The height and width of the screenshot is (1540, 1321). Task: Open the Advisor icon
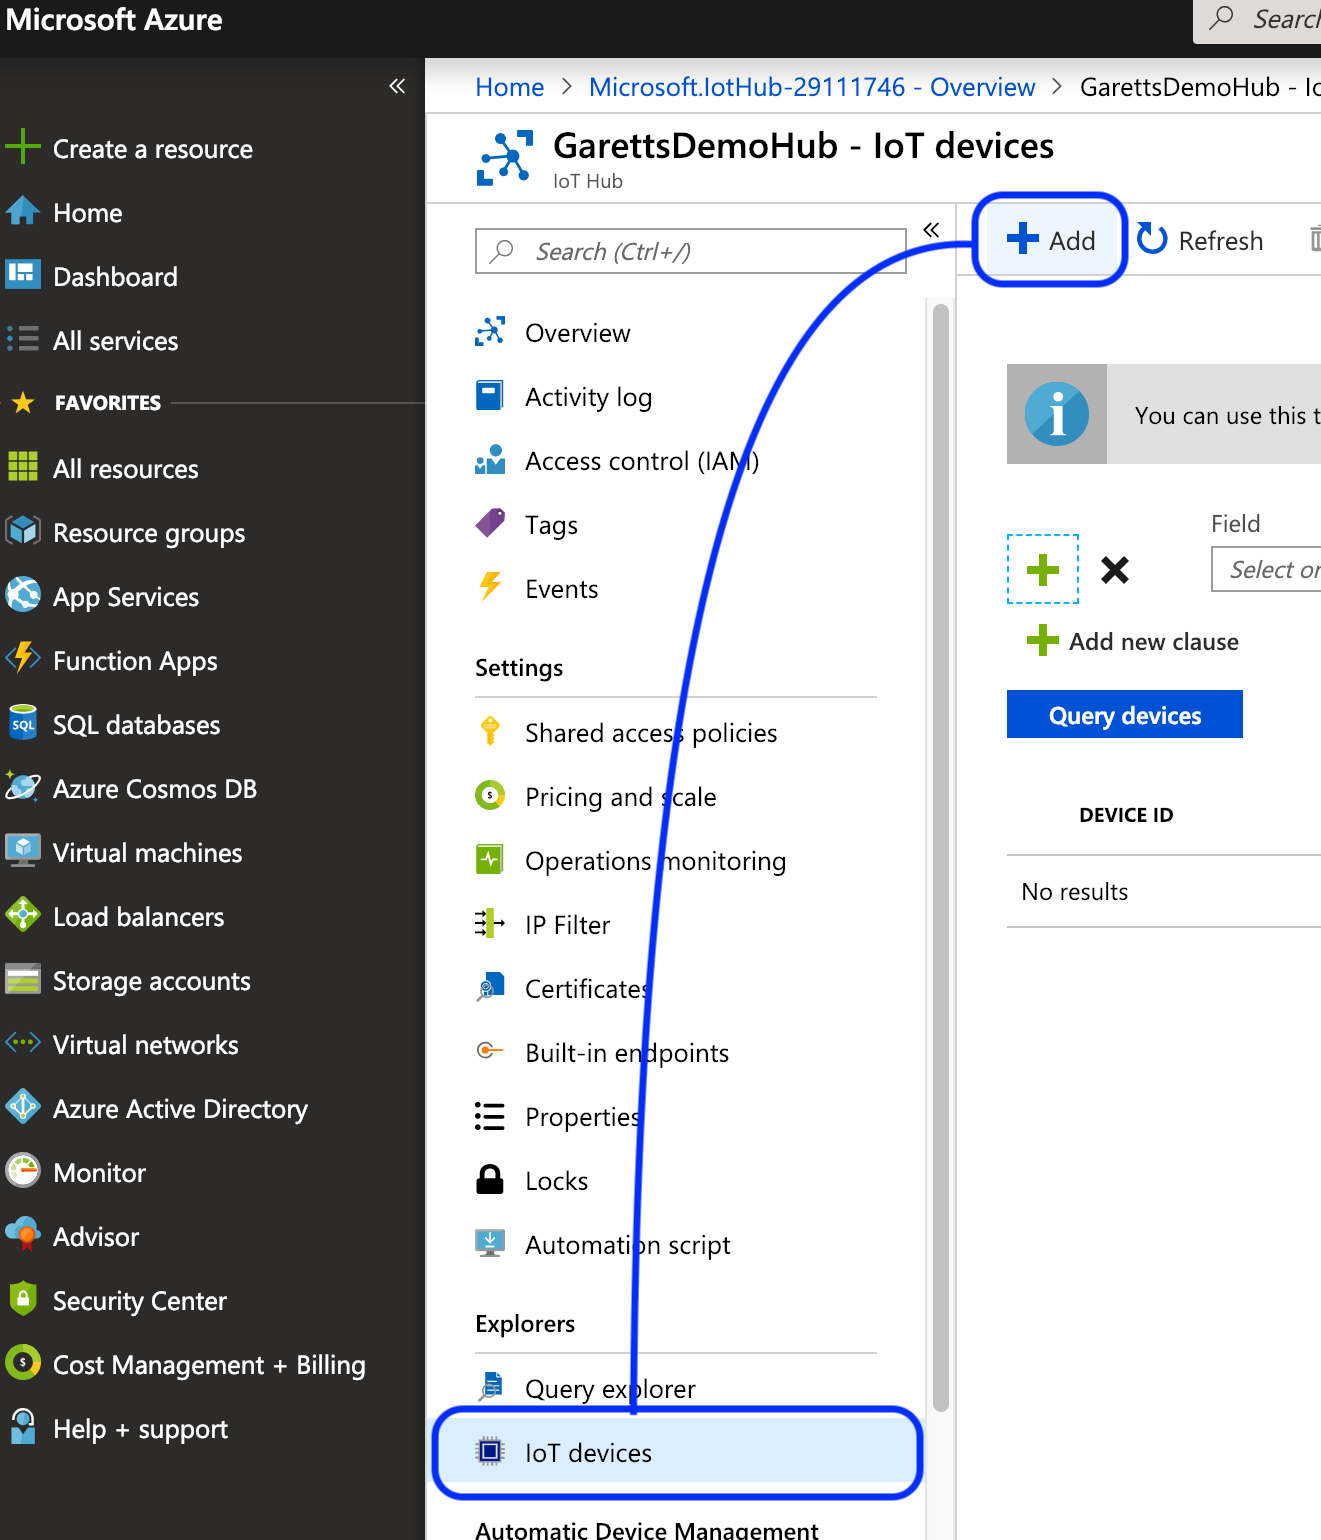click(22, 1235)
